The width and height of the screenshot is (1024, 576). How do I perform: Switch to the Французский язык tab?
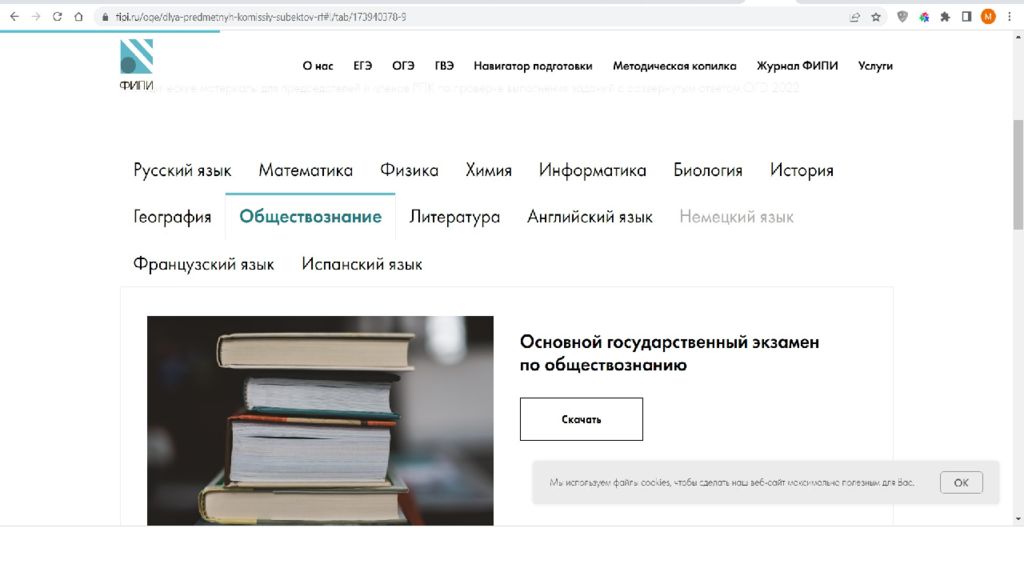[204, 264]
